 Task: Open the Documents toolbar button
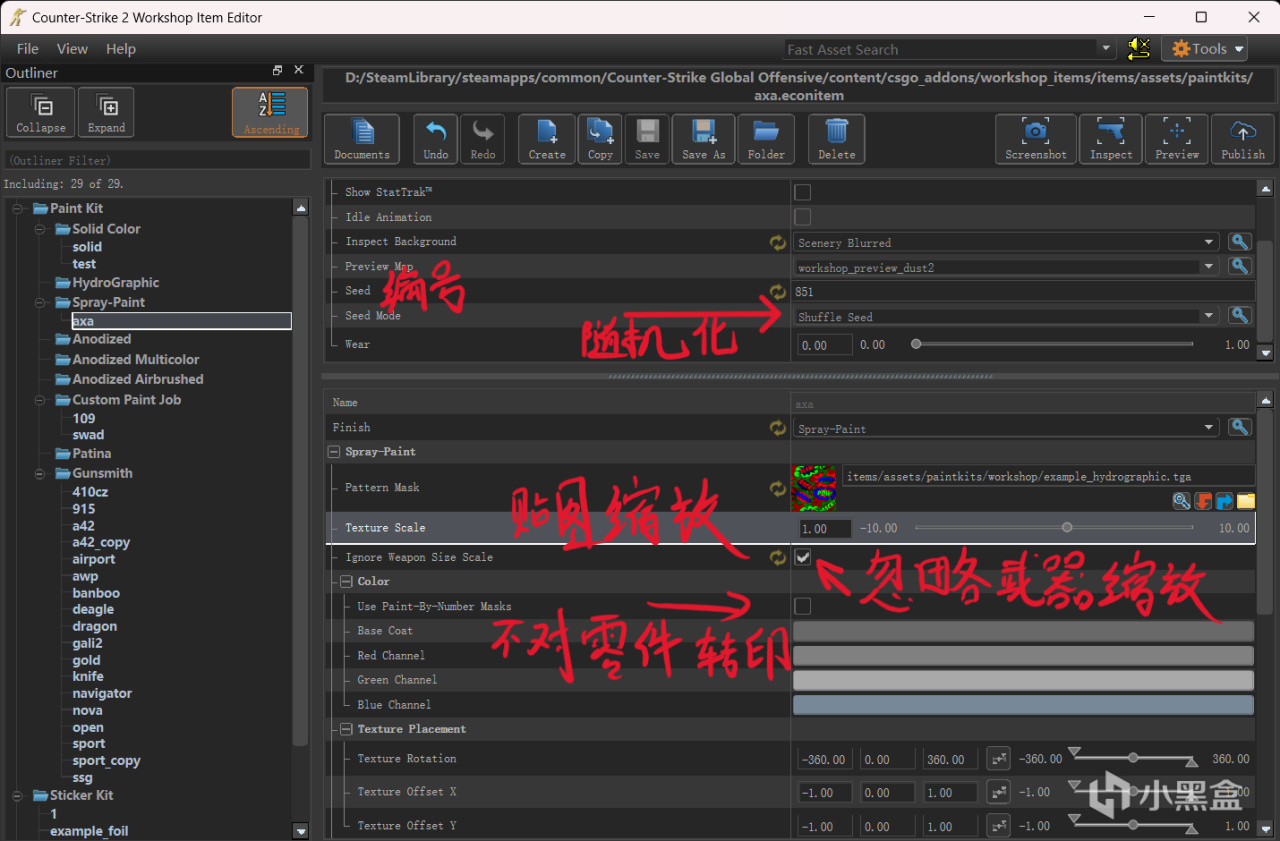click(362, 139)
